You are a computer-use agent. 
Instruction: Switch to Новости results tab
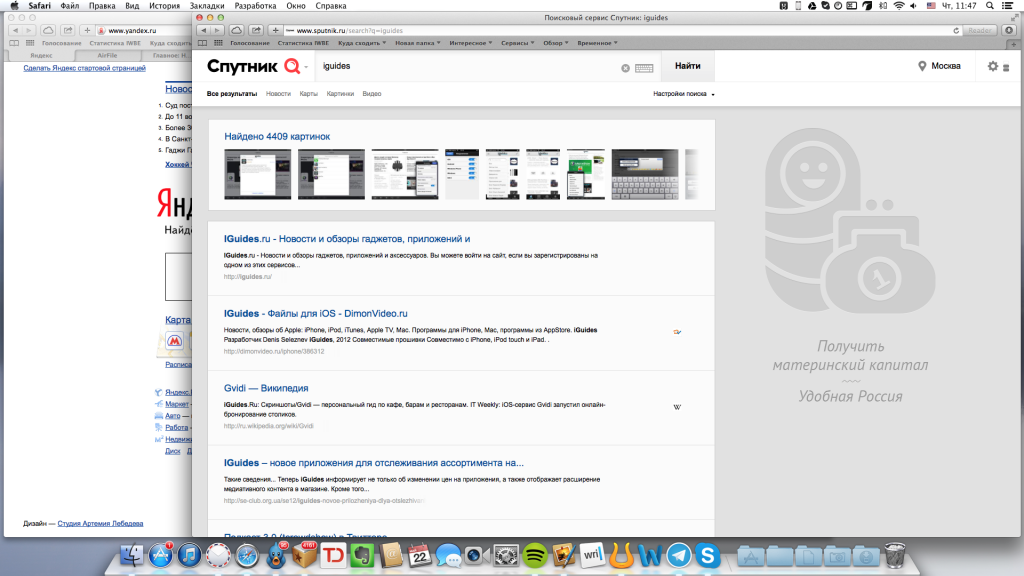tap(278, 94)
